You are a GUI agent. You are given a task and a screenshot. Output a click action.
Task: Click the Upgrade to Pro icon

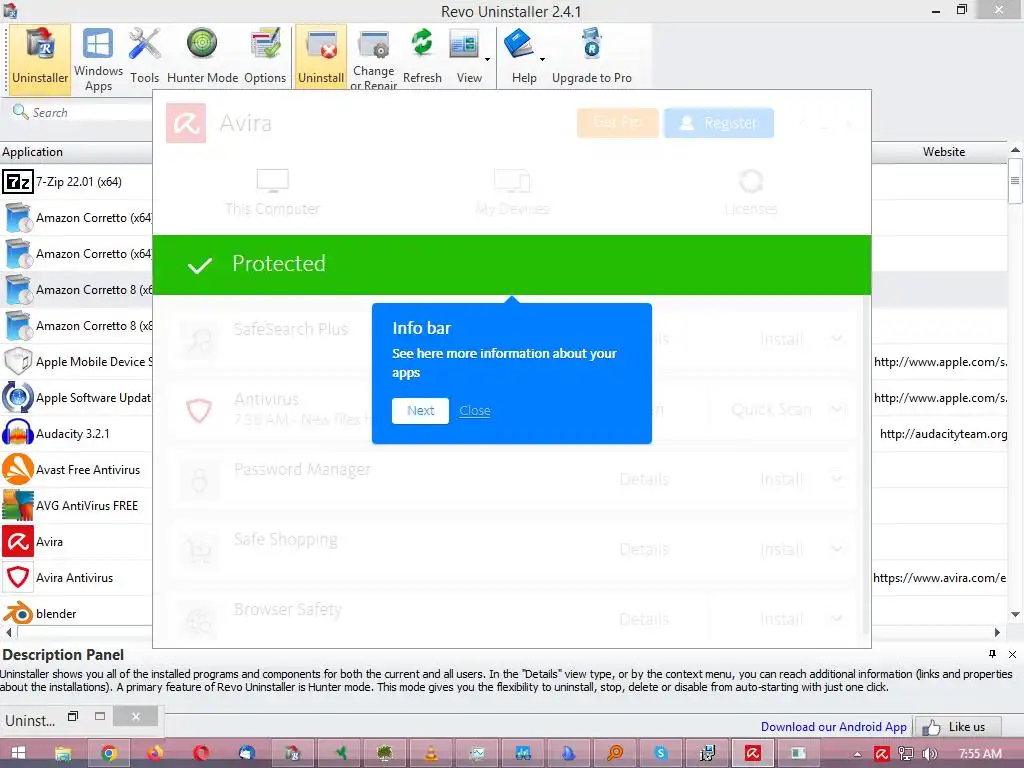click(x=592, y=46)
